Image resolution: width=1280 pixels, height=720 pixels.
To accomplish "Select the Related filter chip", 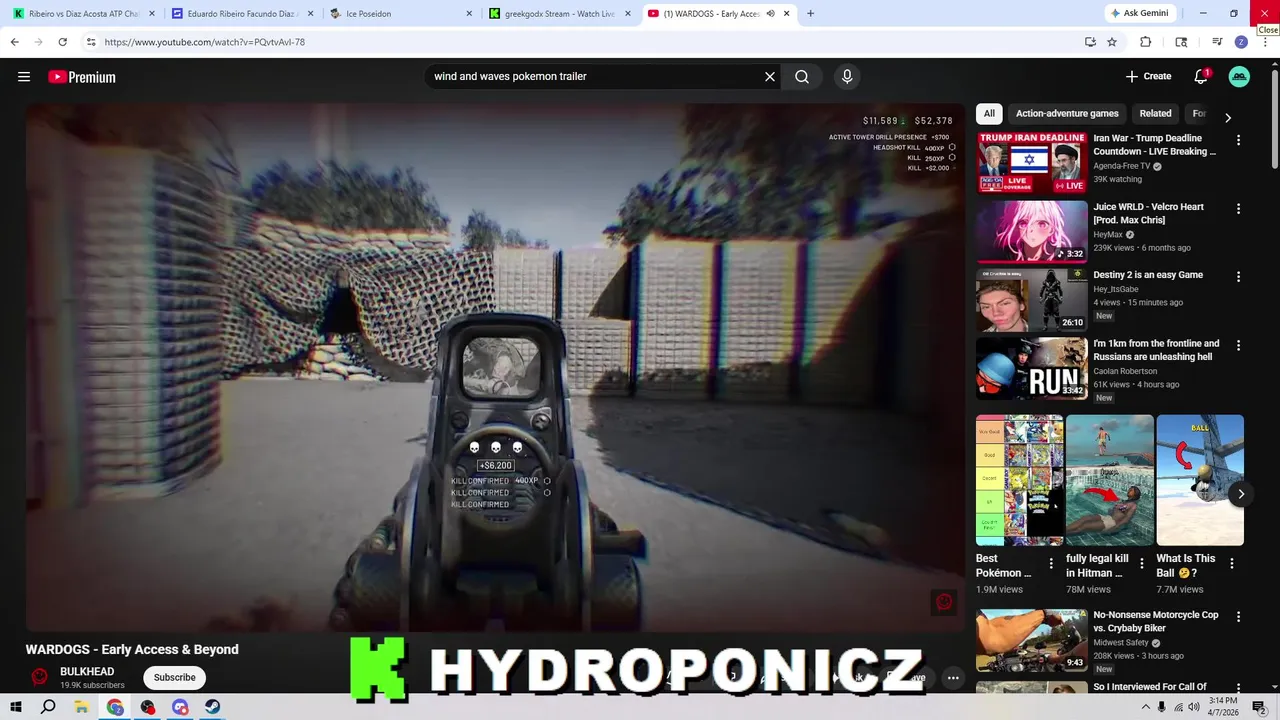I will point(1155,114).
